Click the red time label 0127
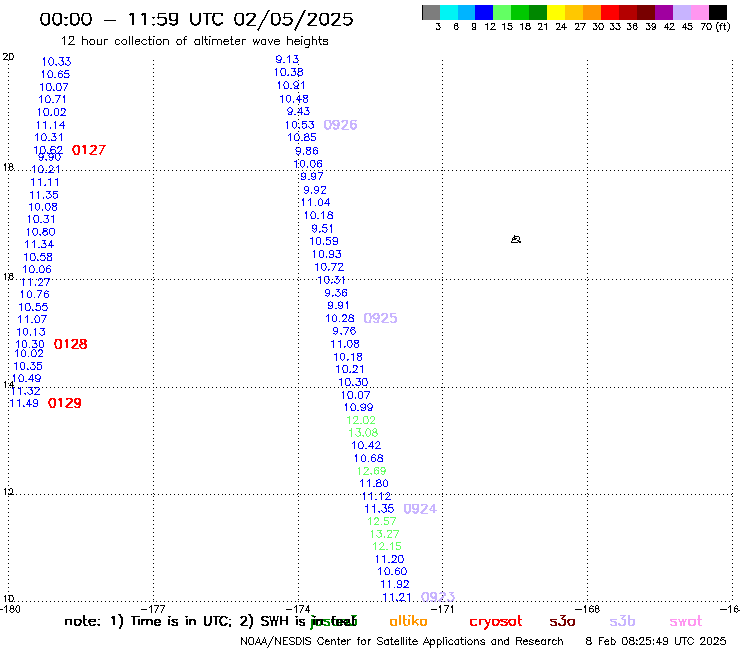Screen dimensions: 740x650 89,150
